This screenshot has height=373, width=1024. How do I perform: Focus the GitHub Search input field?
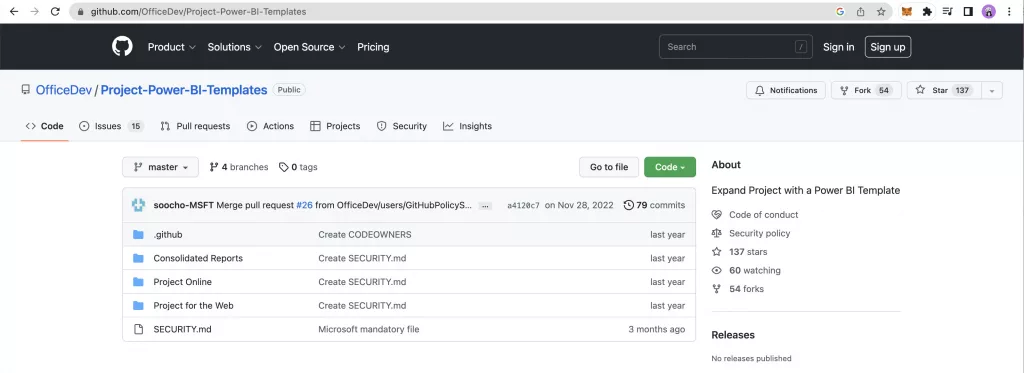[736, 47]
